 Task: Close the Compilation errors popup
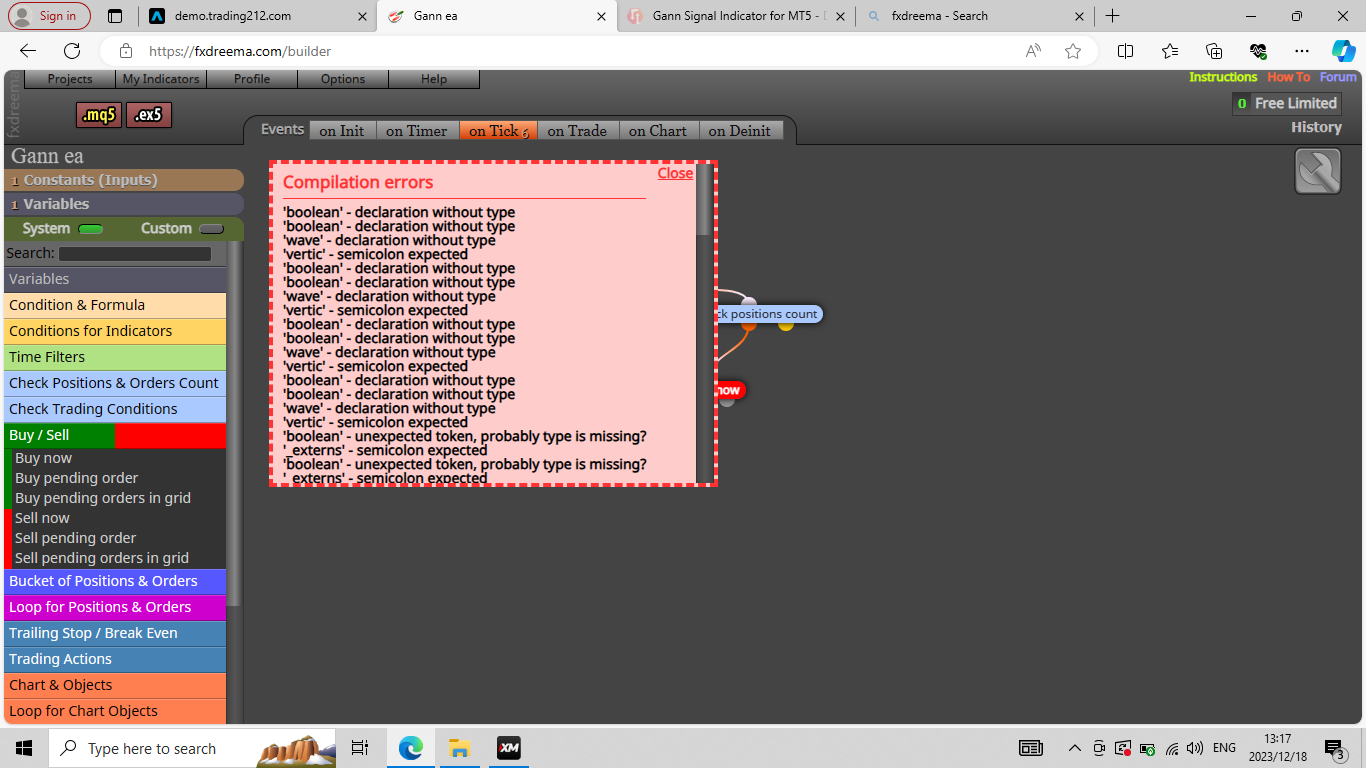click(x=675, y=173)
